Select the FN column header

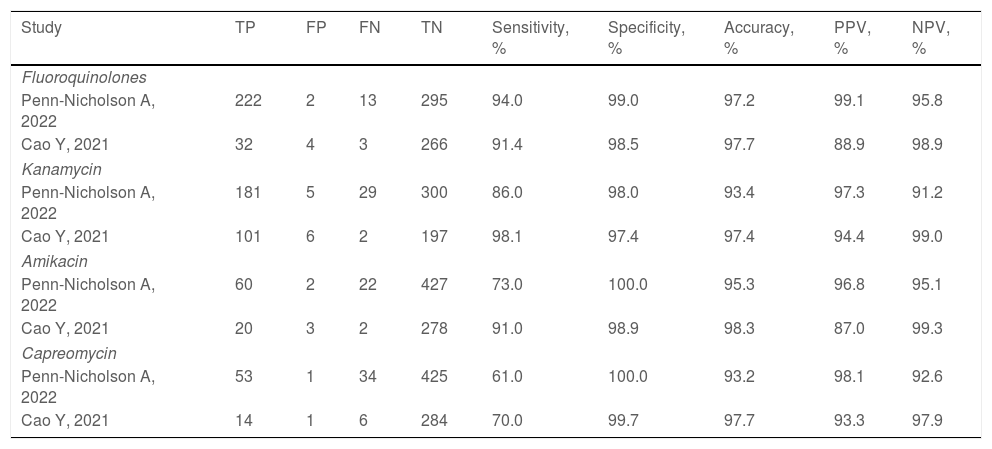(x=369, y=28)
